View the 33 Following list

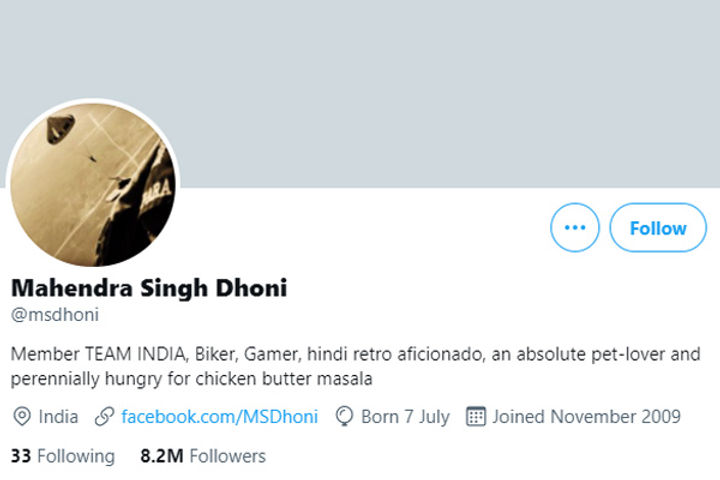63,456
